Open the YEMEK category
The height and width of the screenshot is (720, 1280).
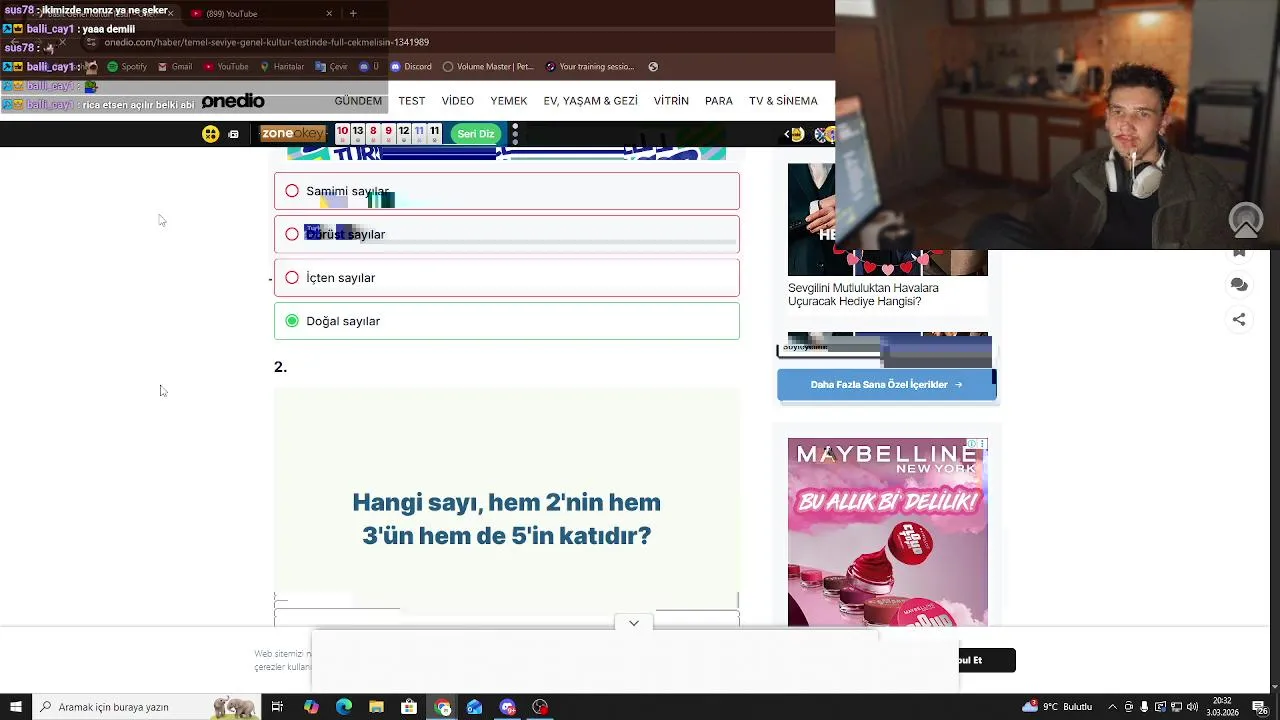click(509, 101)
